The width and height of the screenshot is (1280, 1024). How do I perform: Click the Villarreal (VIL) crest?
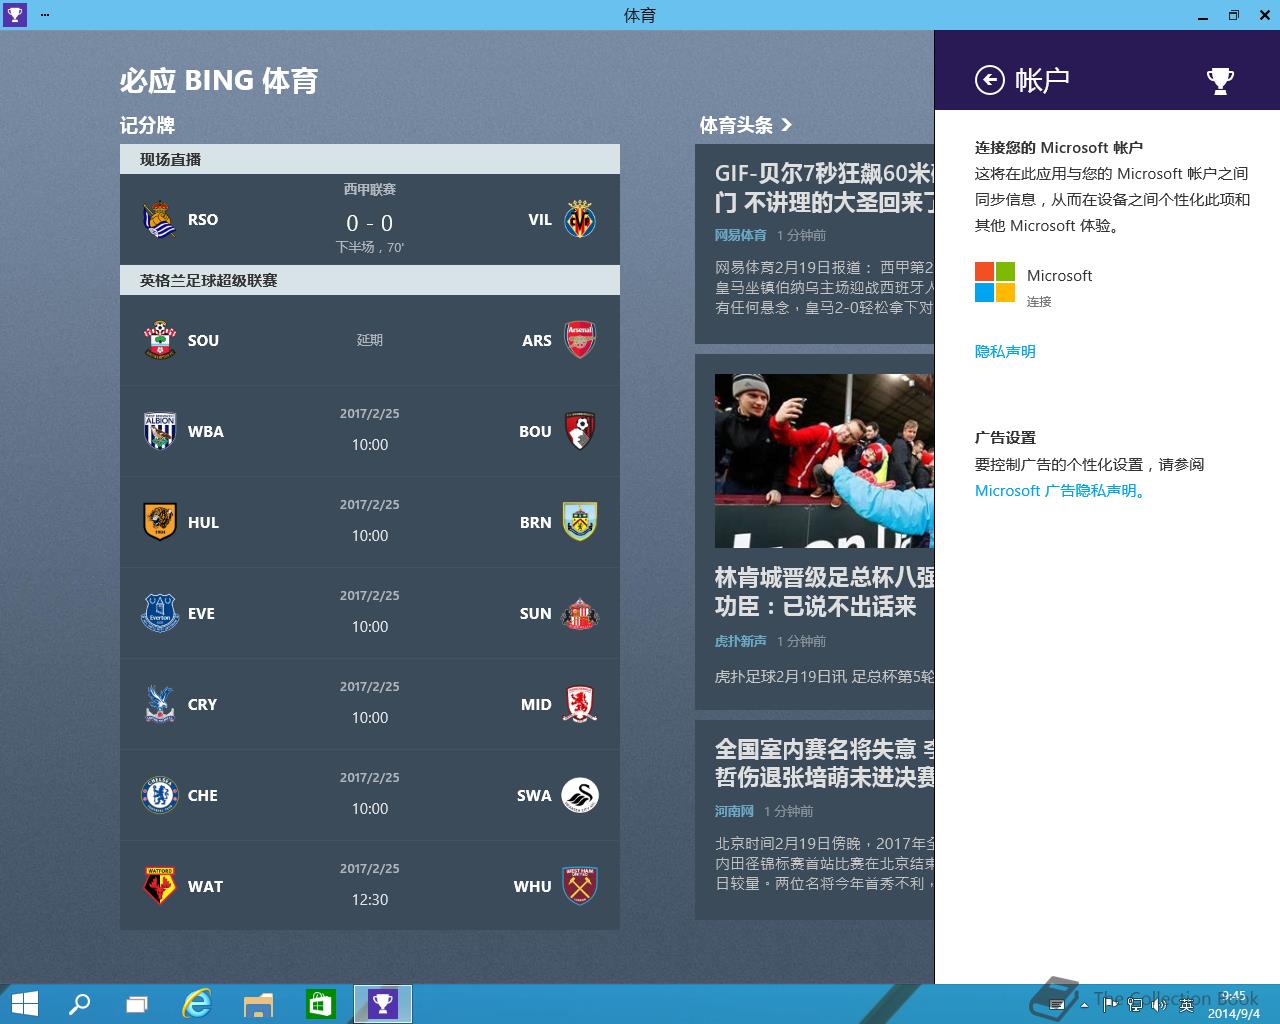tap(580, 220)
